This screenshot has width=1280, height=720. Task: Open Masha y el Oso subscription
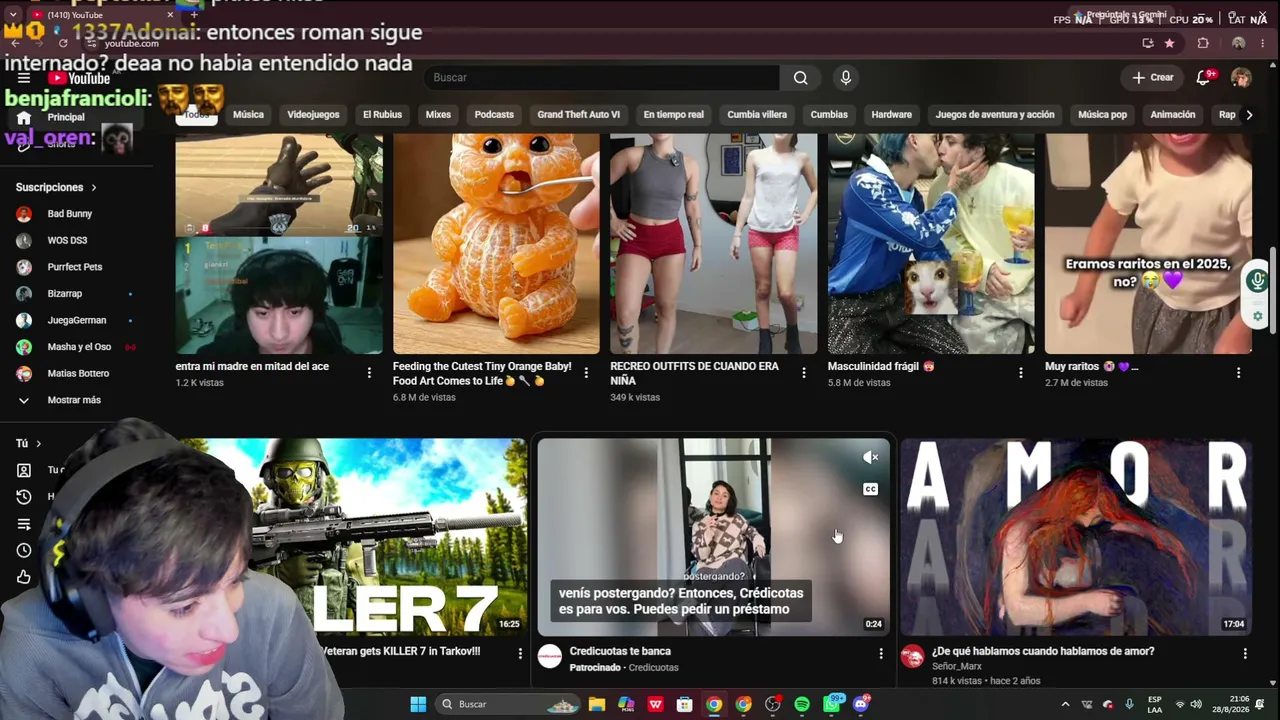click(x=79, y=347)
